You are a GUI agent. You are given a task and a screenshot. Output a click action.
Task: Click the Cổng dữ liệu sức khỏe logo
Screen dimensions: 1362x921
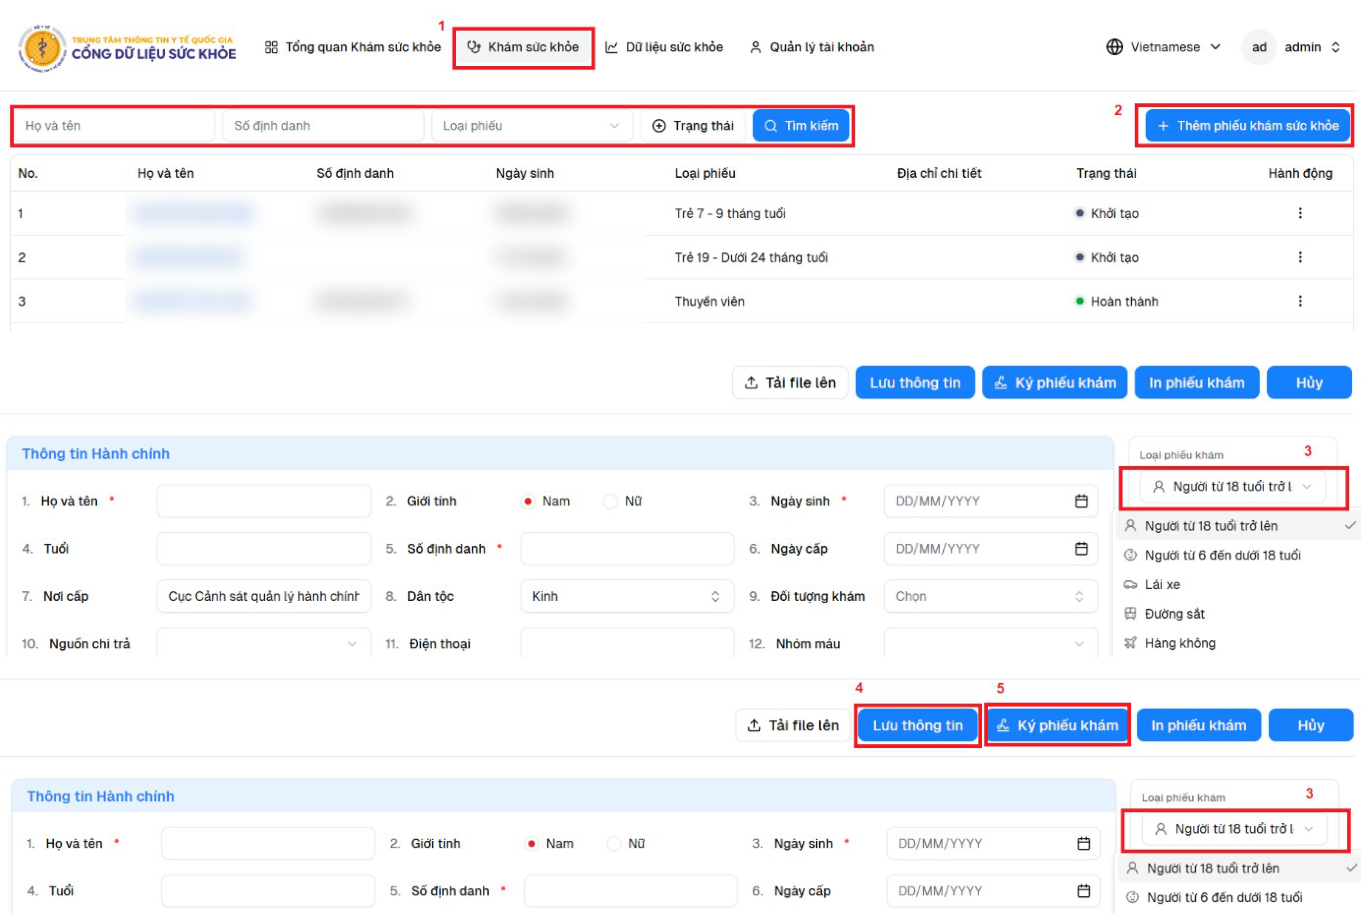coord(127,47)
